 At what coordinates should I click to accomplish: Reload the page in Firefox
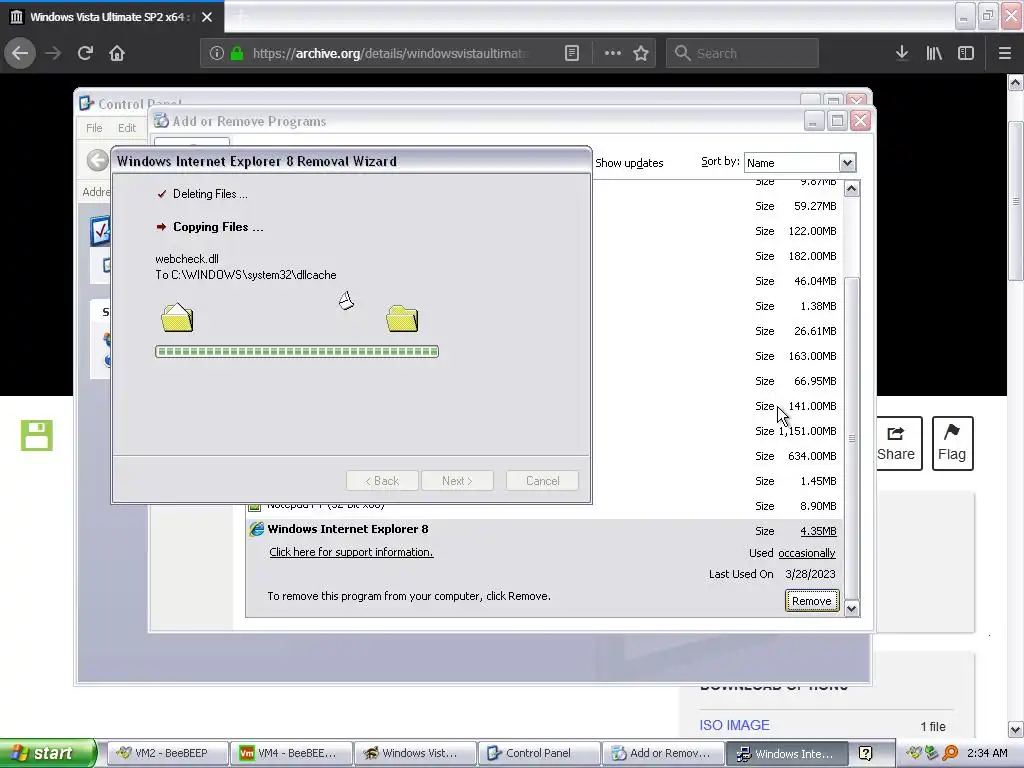pyautogui.click(x=85, y=53)
